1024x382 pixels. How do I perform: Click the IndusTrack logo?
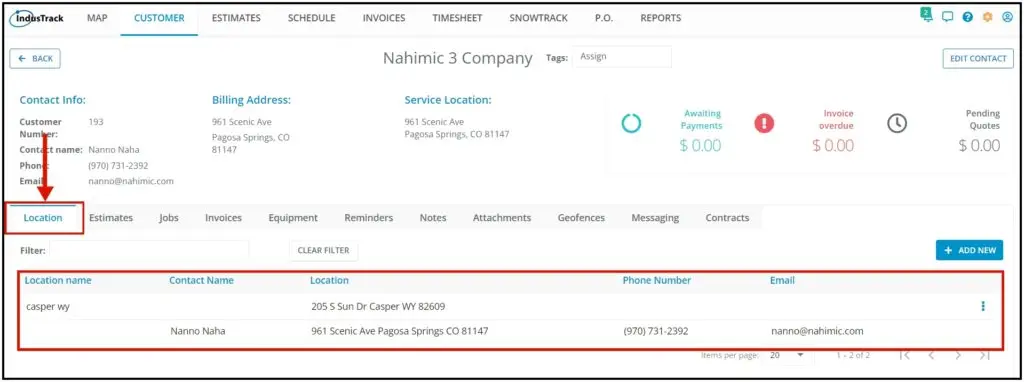(37, 18)
